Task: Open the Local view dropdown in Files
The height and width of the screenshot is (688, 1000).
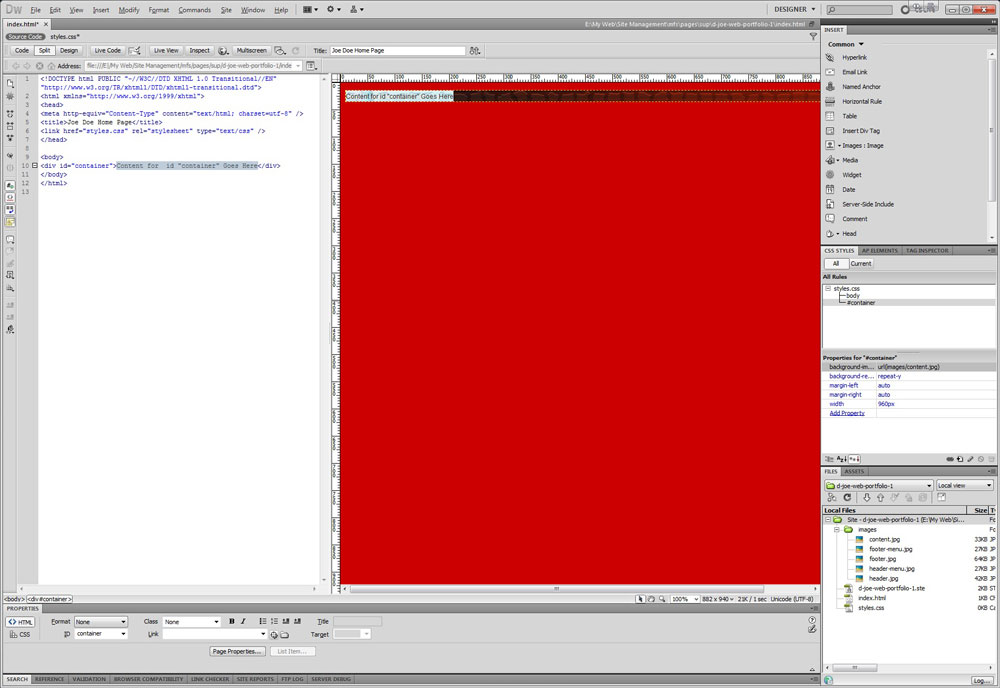Action: pyautogui.click(x=964, y=485)
